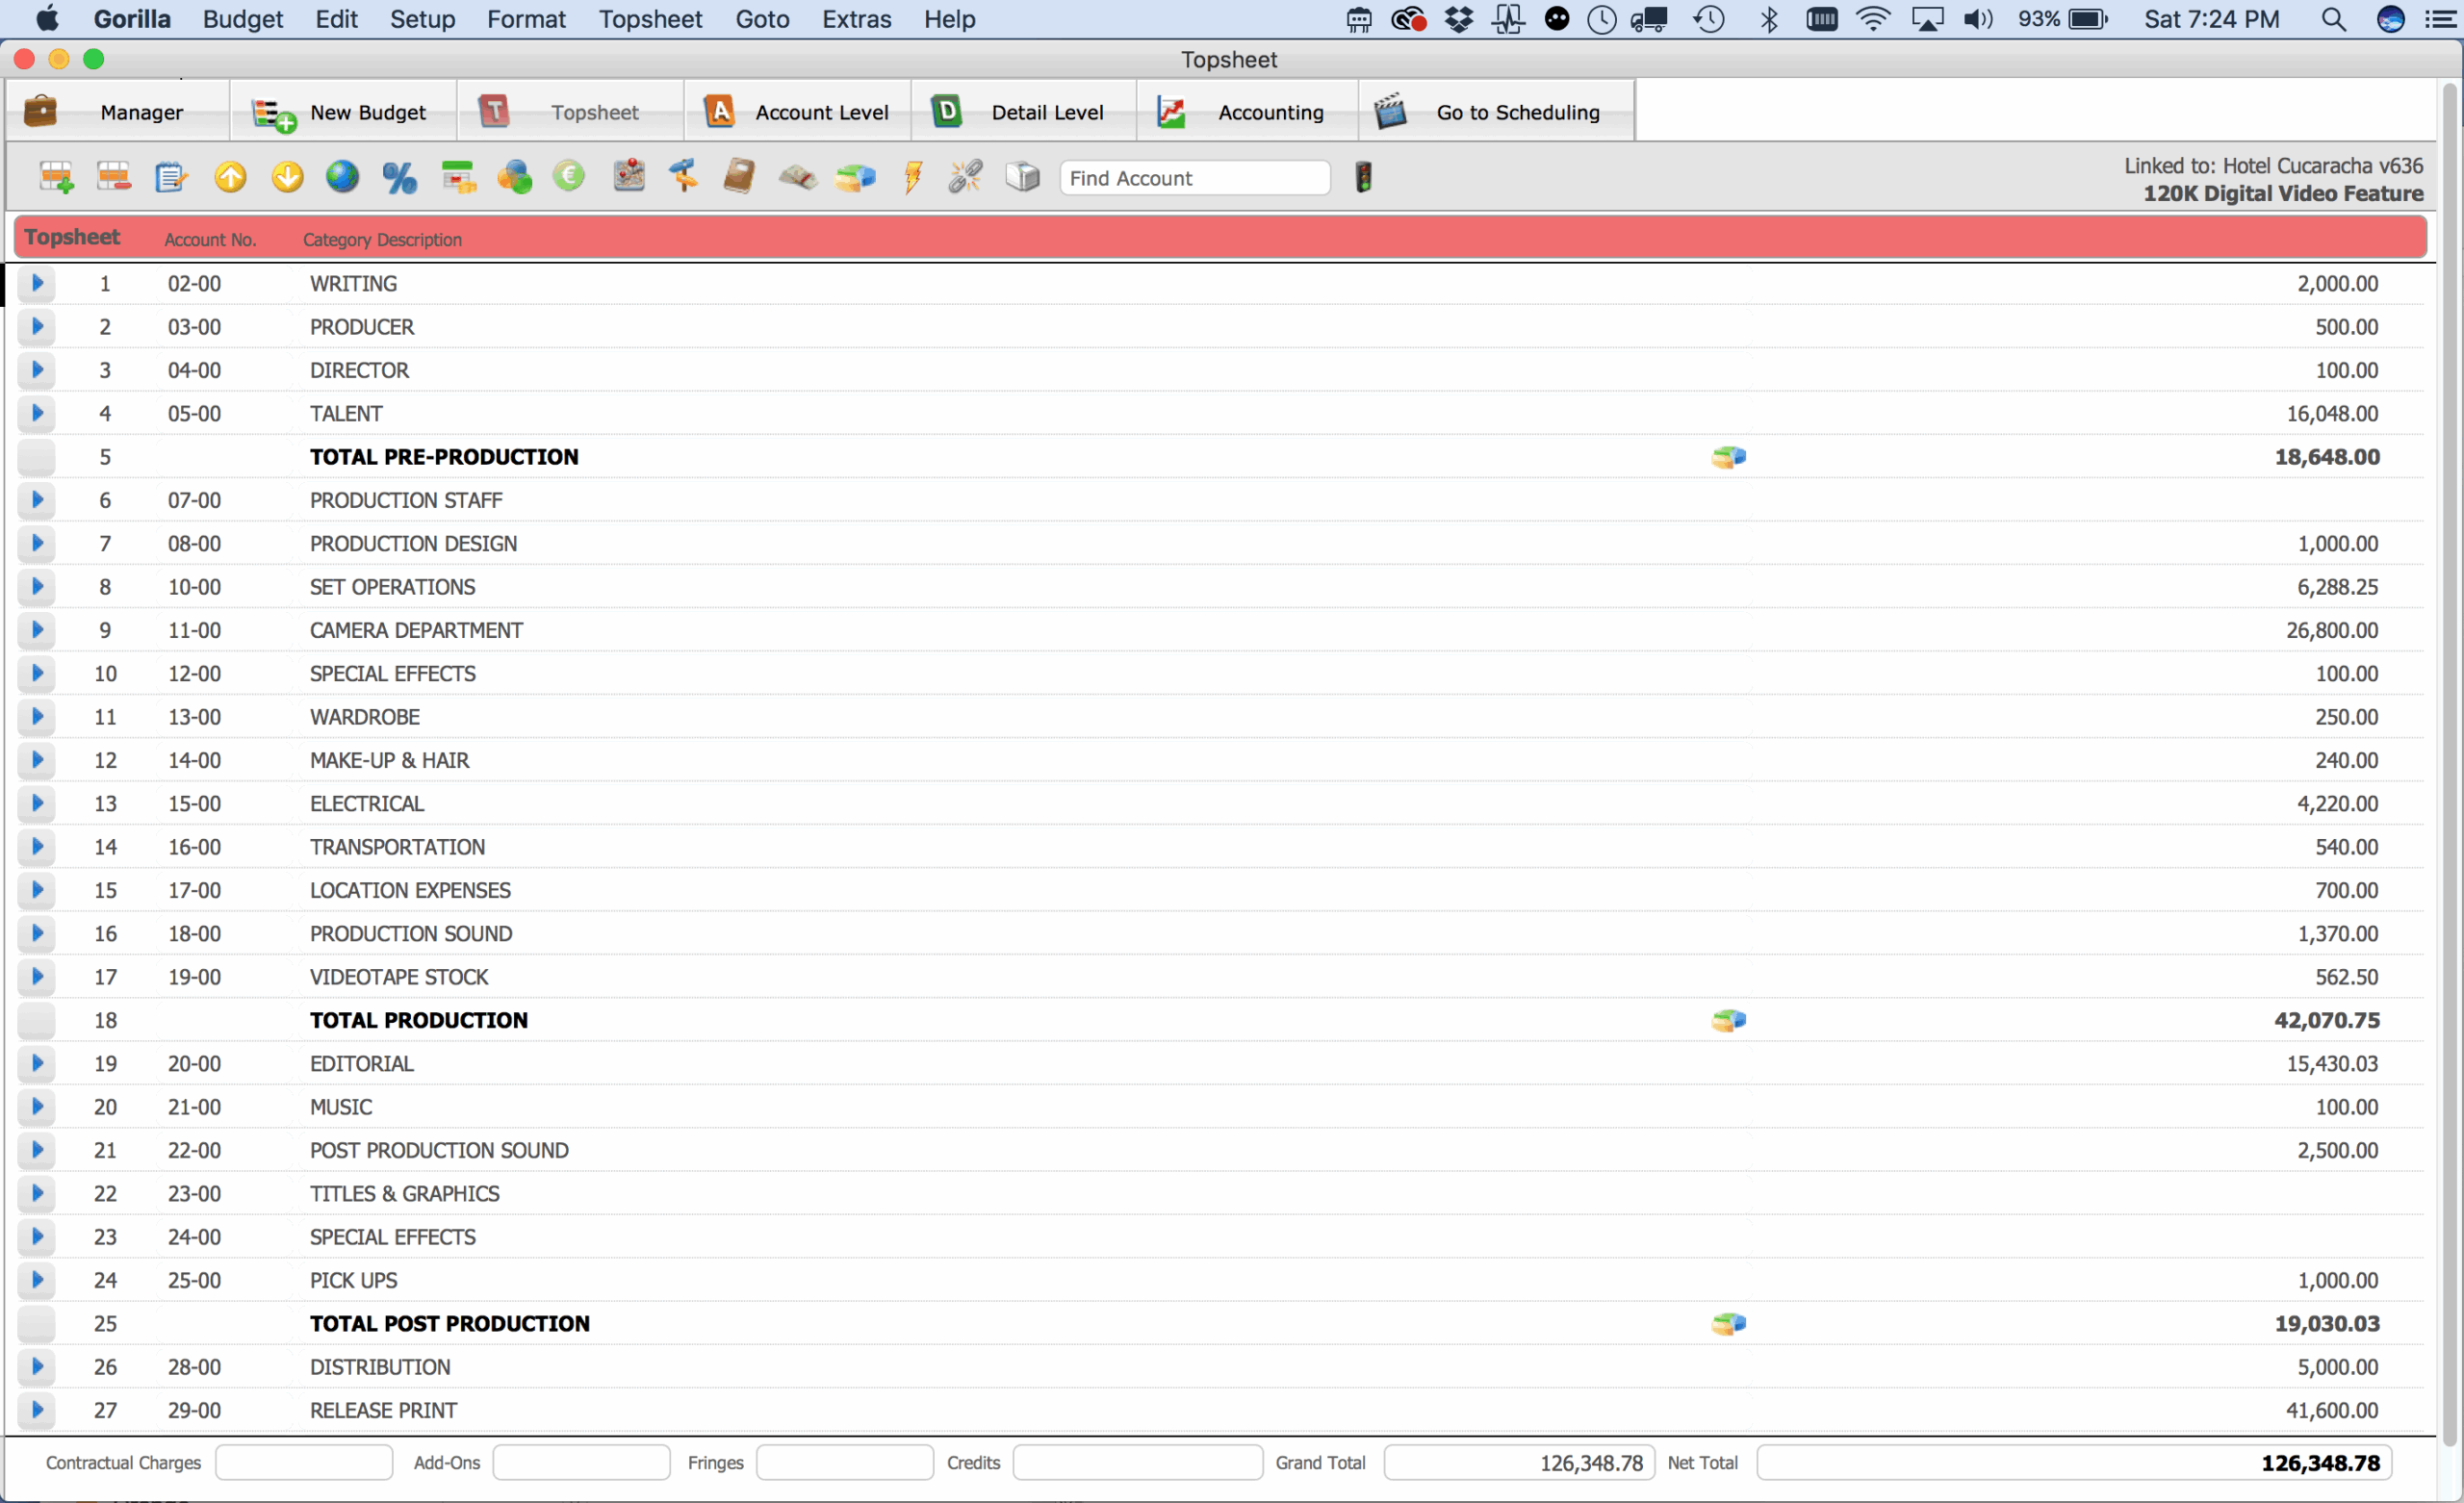Image resolution: width=2464 pixels, height=1503 pixels.
Task: Click inside the Find Account field
Action: pos(1195,177)
